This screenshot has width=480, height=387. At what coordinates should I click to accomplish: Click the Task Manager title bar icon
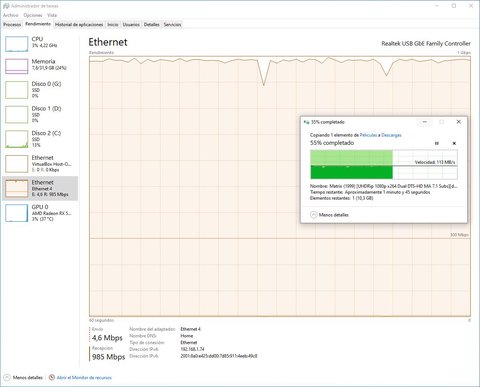(x=6, y=6)
